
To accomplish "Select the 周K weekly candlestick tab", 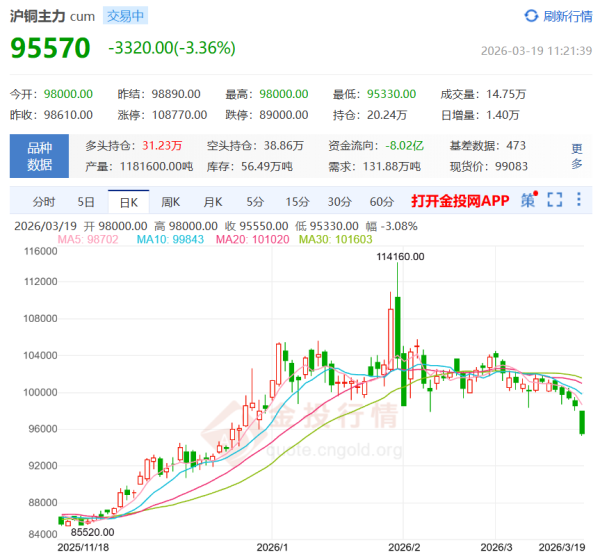I will 171,202.
